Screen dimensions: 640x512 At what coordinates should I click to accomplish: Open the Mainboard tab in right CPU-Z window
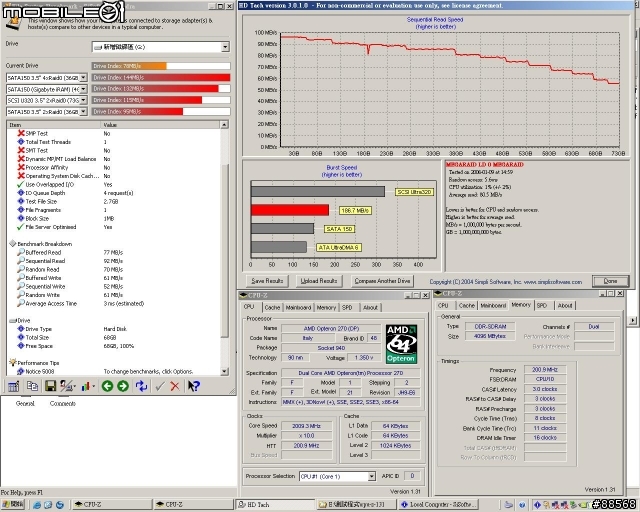pyautogui.click(x=493, y=305)
